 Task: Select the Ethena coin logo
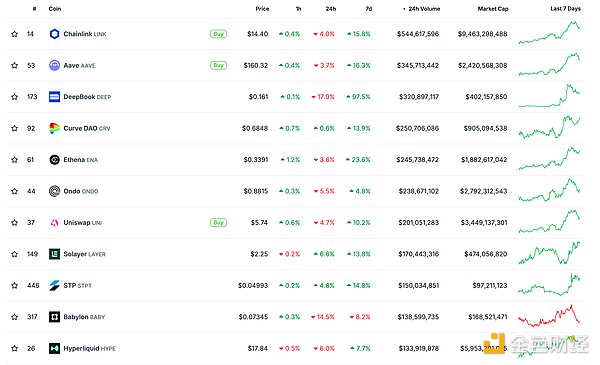[x=54, y=160]
